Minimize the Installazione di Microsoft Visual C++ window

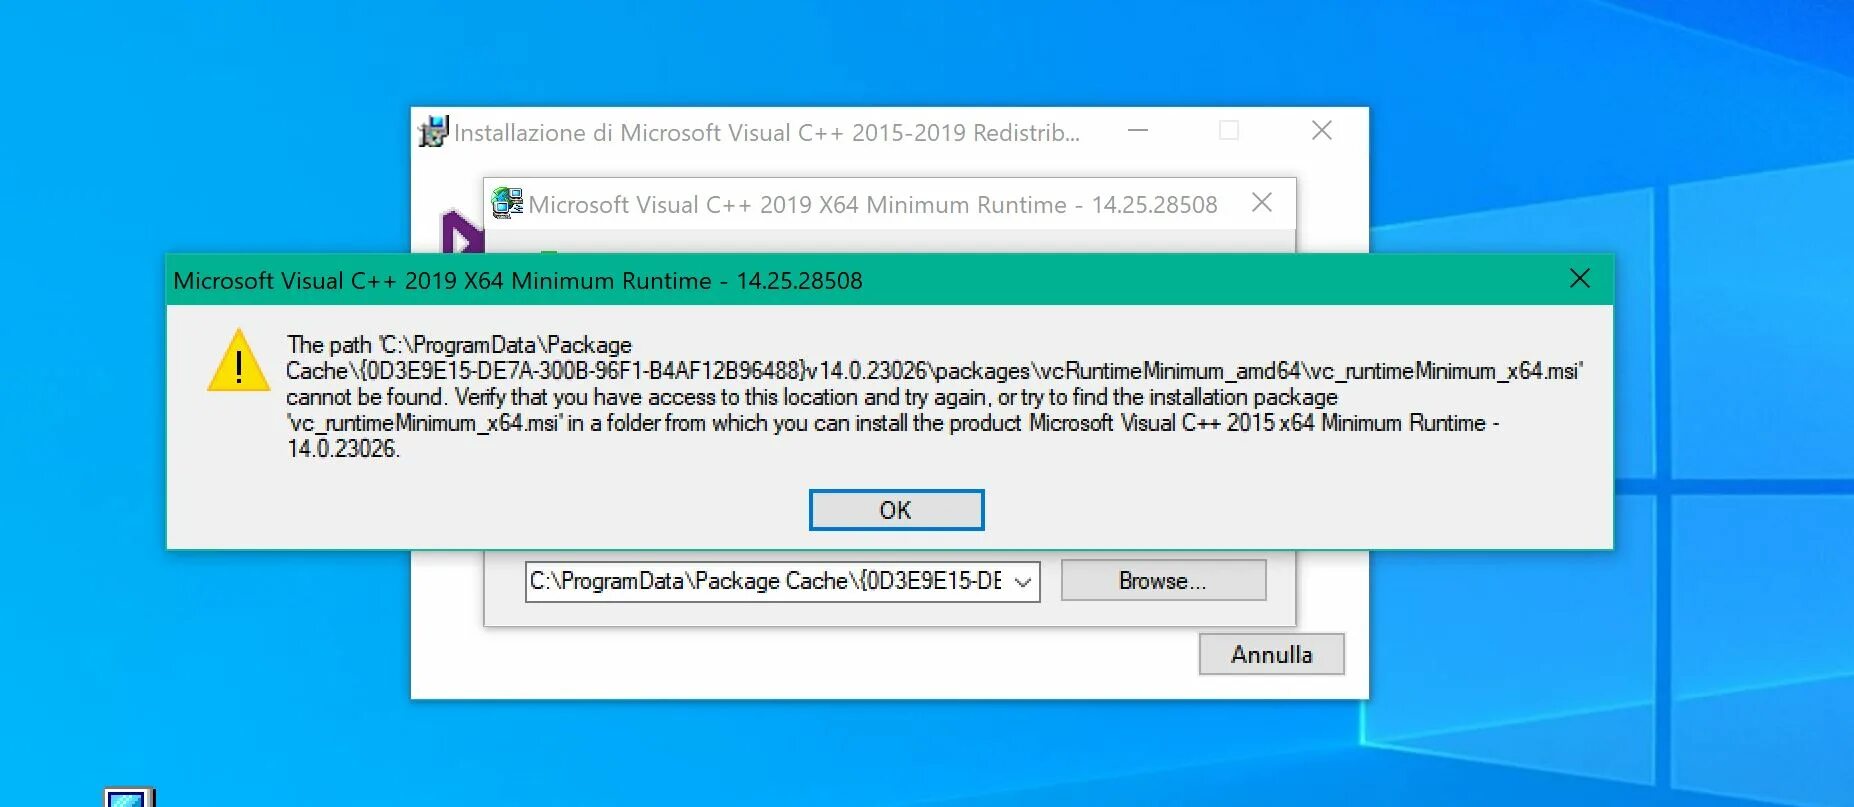pos(1138,131)
